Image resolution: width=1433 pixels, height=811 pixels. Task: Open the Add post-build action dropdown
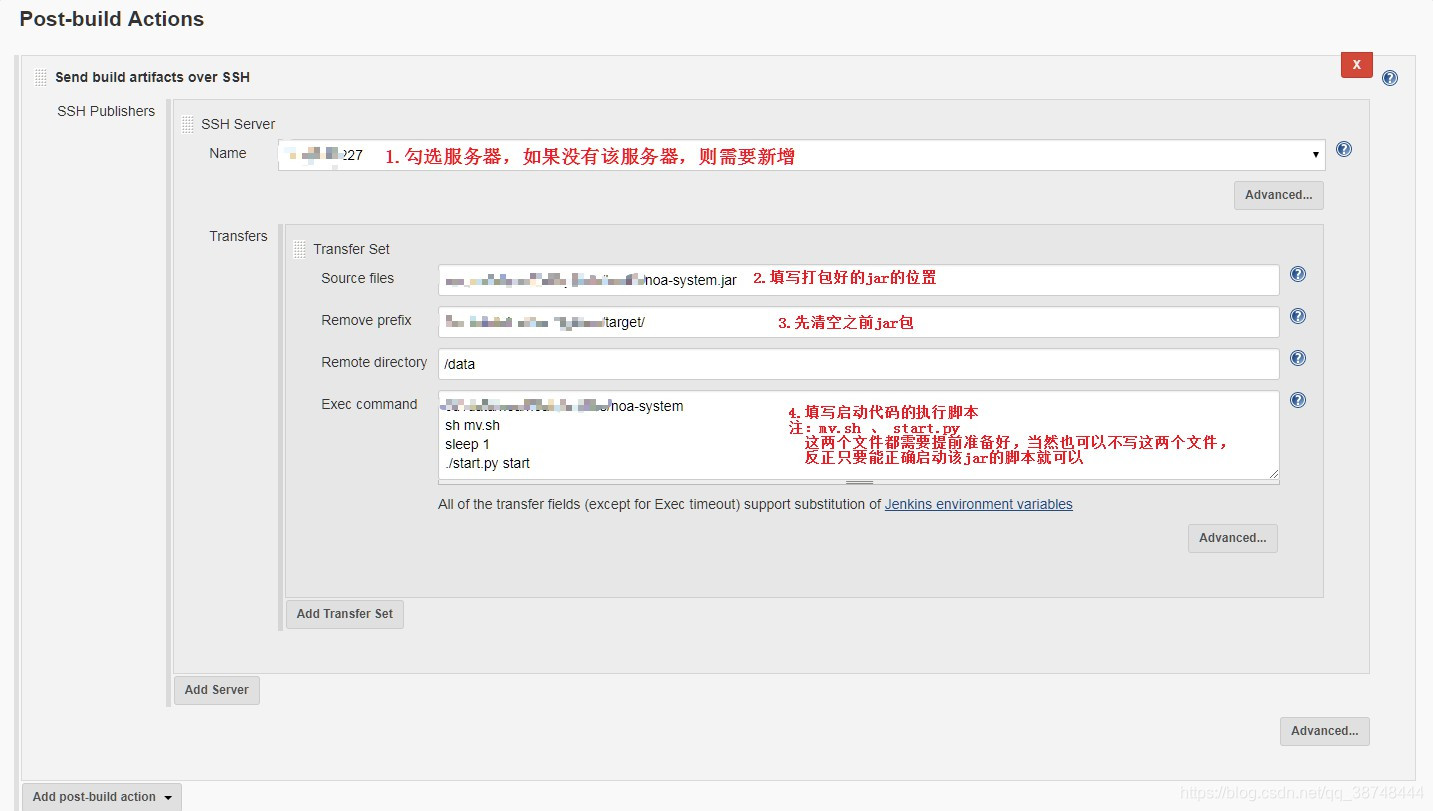point(101,797)
